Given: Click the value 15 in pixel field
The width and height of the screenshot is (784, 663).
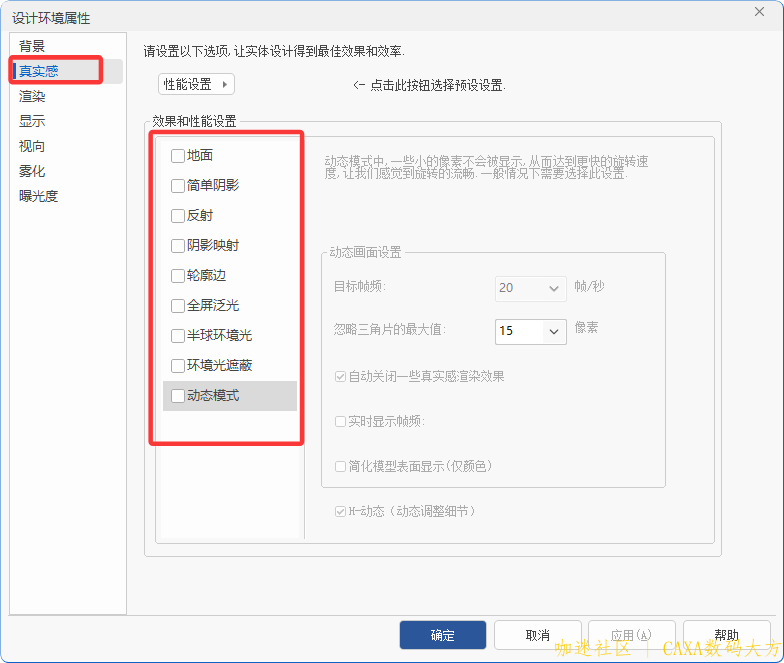Looking at the screenshot, I should click(506, 331).
